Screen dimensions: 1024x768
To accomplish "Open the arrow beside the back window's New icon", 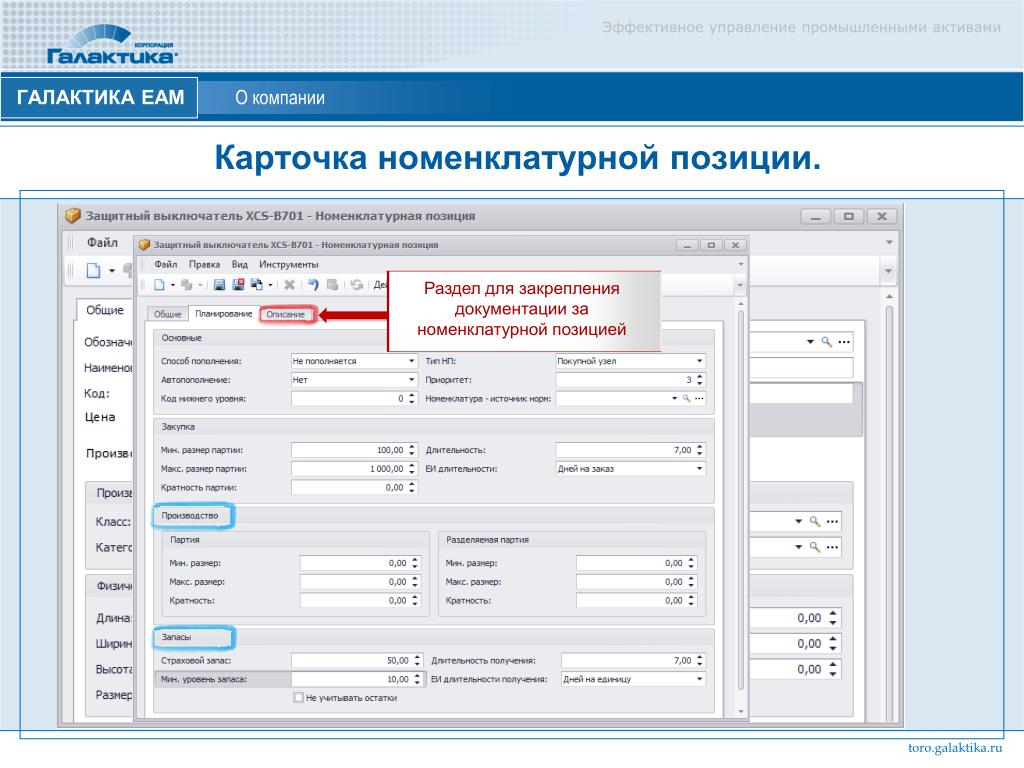I will [x=112, y=270].
